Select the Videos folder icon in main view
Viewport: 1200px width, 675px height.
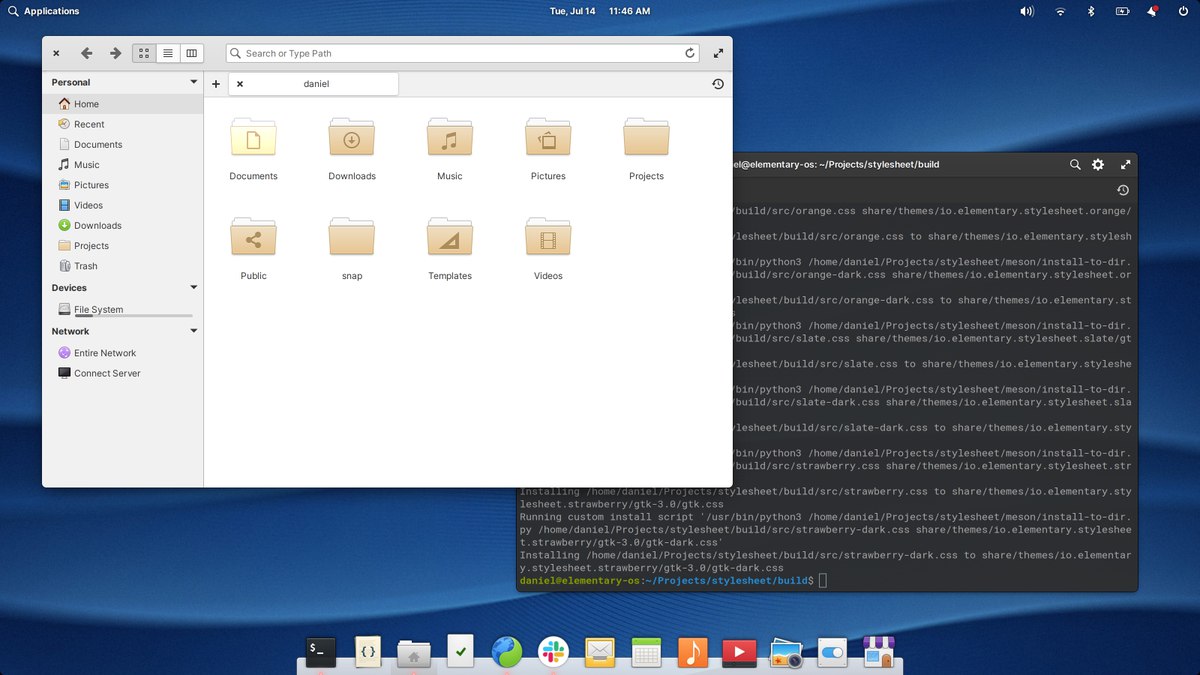[548, 237]
